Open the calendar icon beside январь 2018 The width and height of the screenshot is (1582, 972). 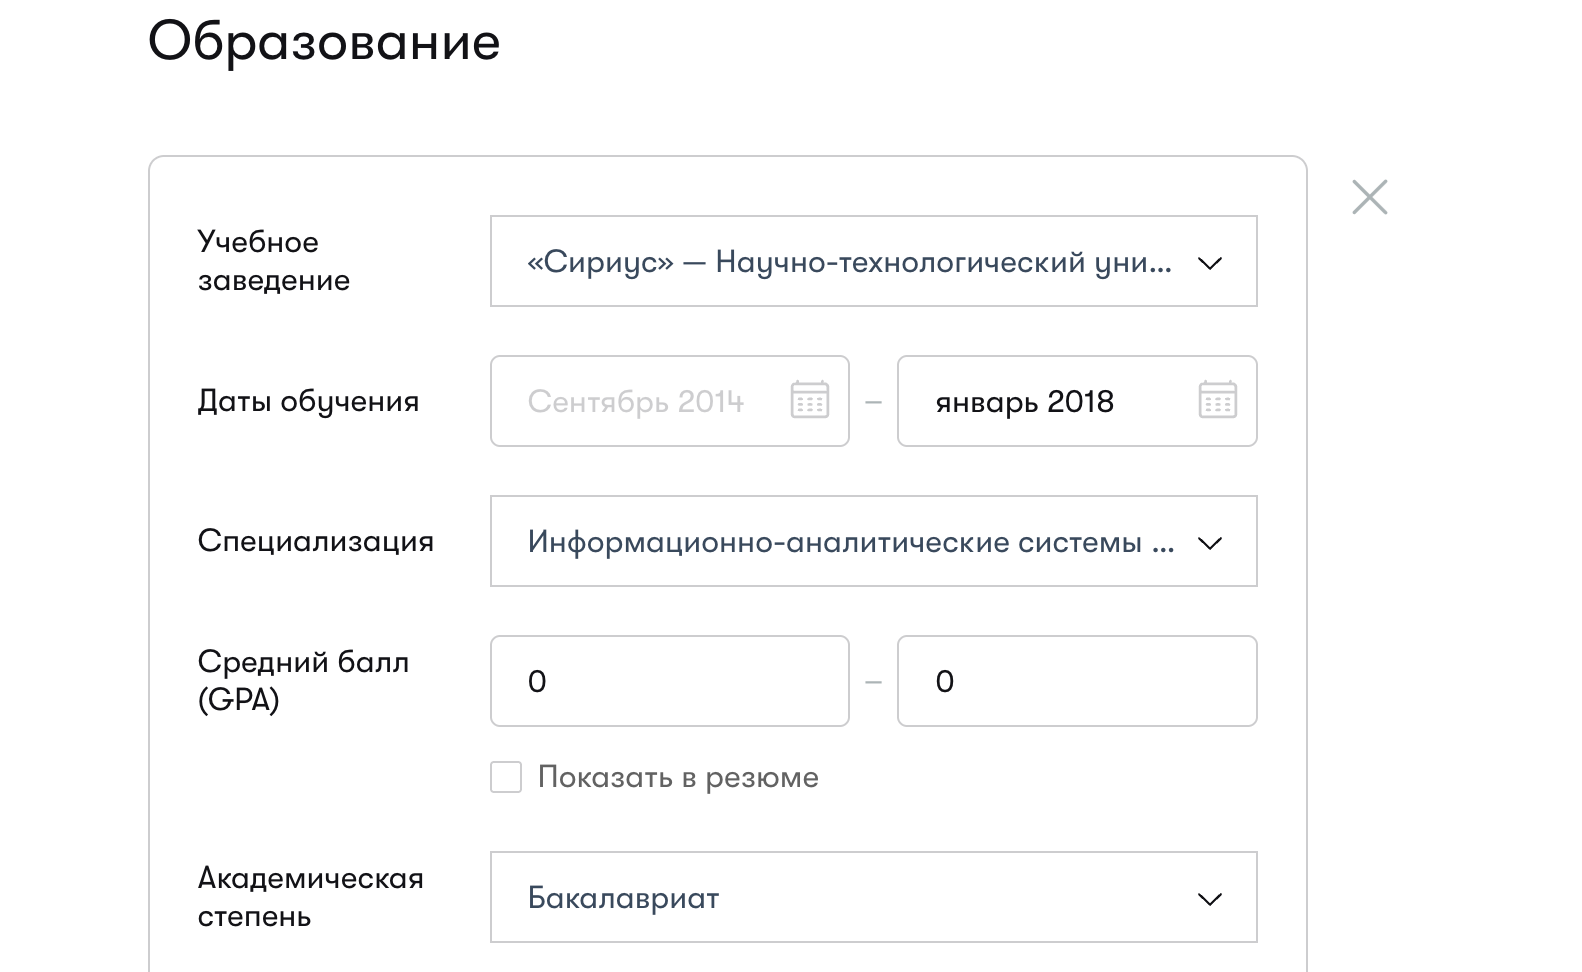tap(1217, 400)
